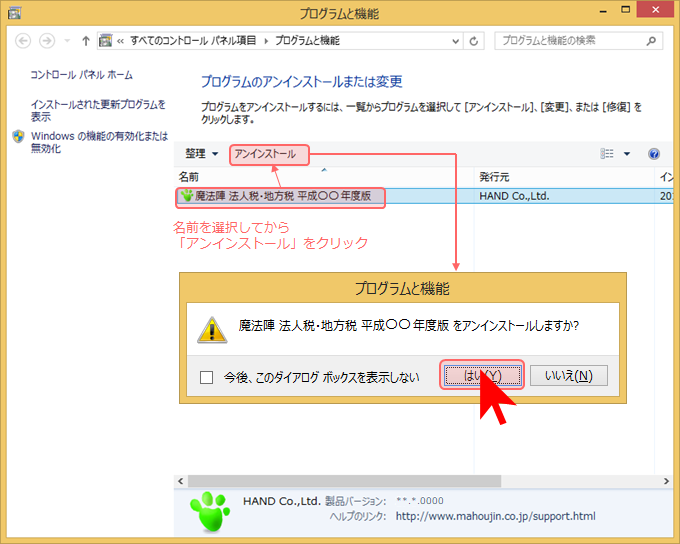Click the search magnifier icon

[651, 41]
